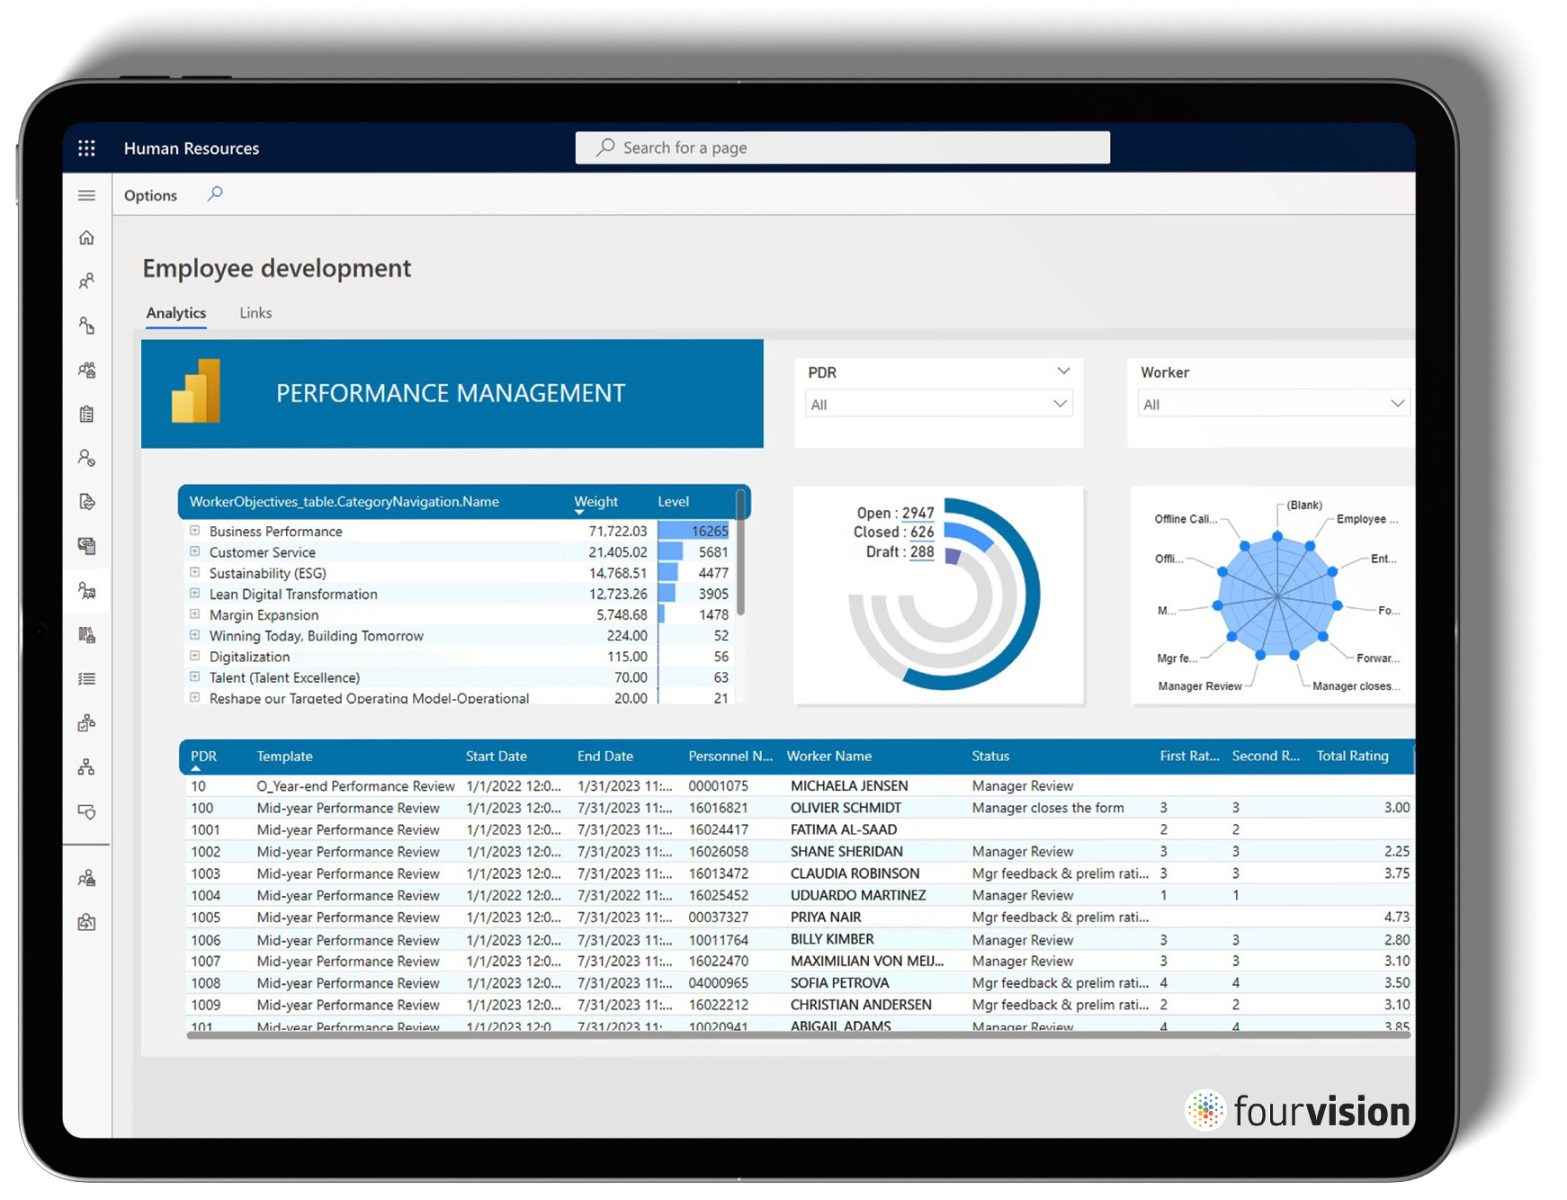Image resolution: width=1567 pixels, height=1200 pixels.
Task: Click the search icon next to Options
Action: coord(214,195)
